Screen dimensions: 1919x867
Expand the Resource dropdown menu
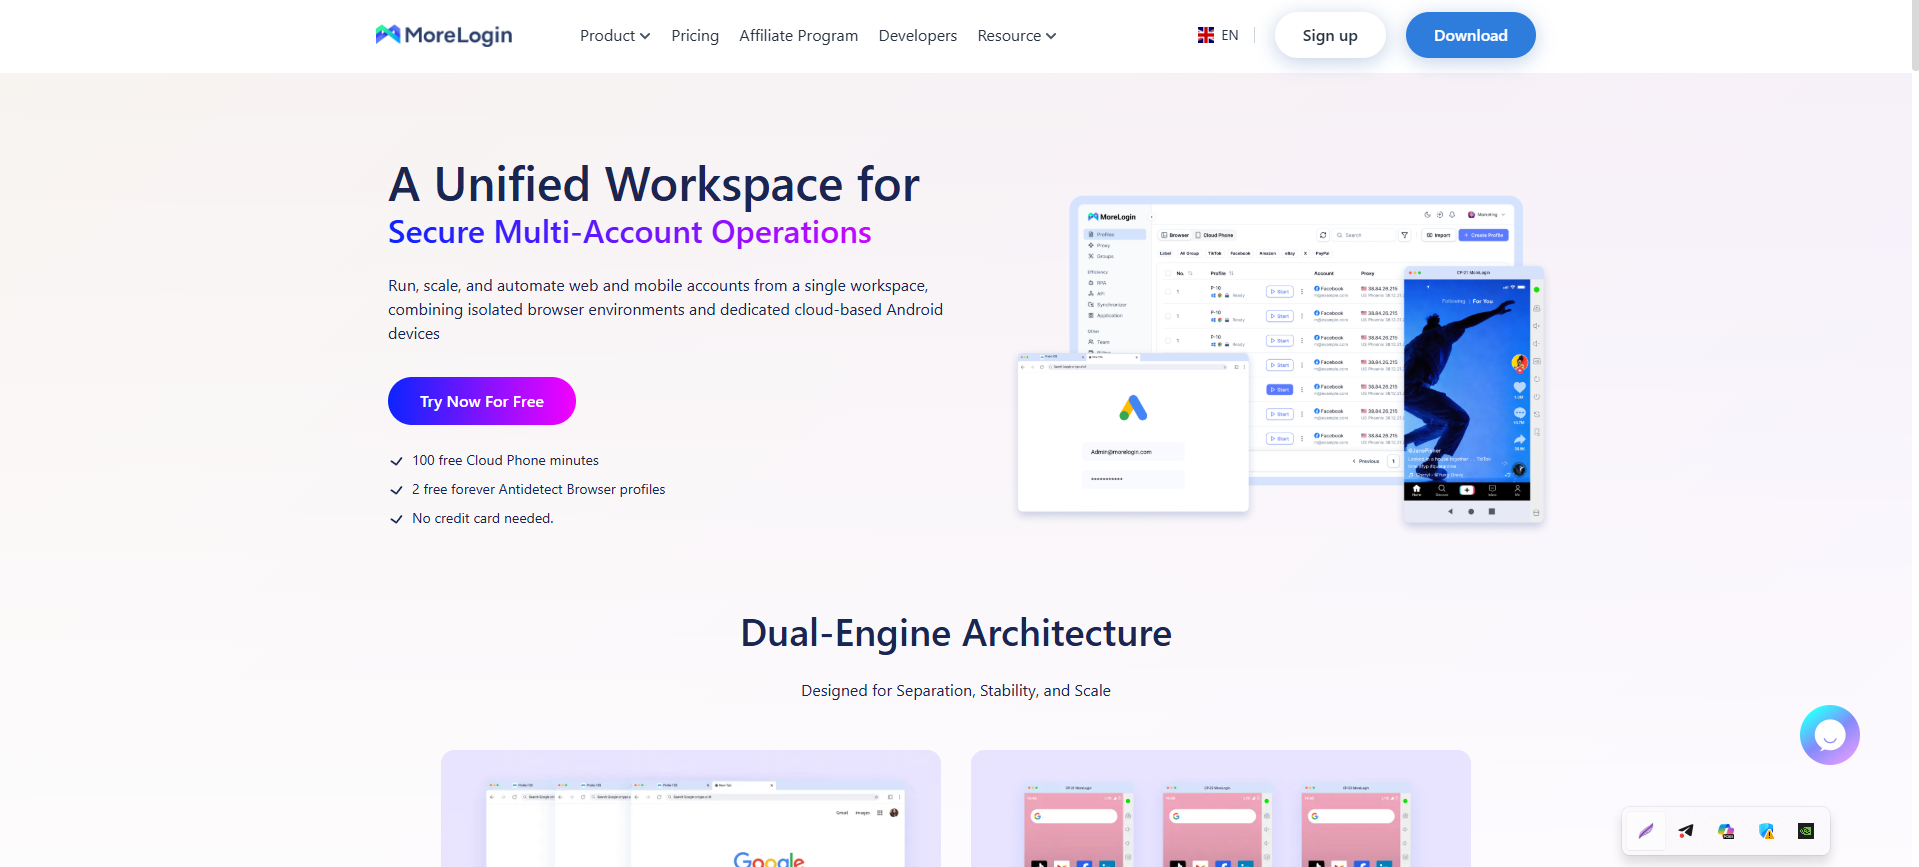(1016, 36)
